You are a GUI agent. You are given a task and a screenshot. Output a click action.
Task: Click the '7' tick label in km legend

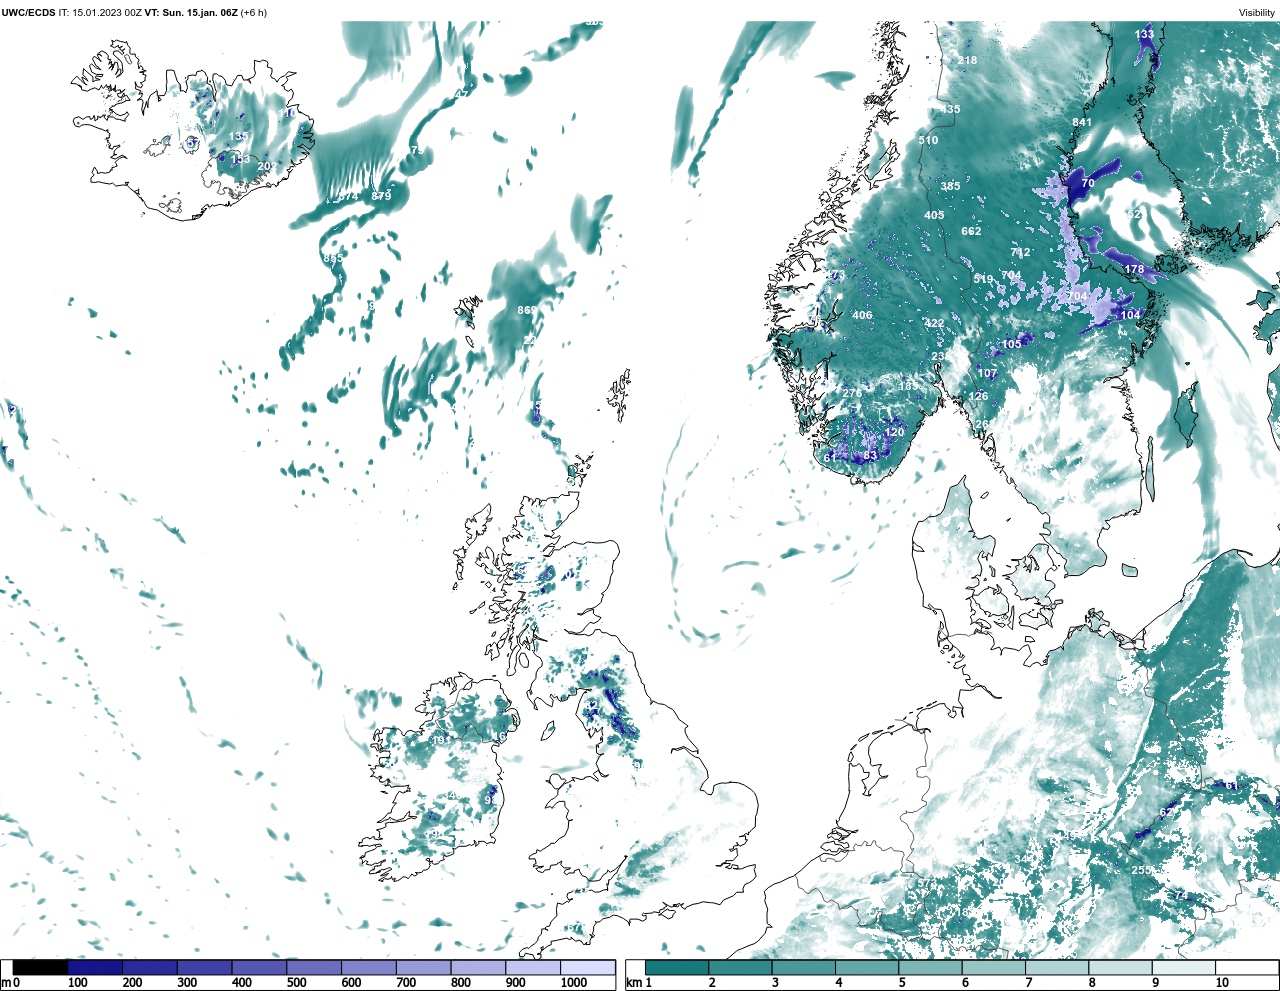[x=1029, y=983]
